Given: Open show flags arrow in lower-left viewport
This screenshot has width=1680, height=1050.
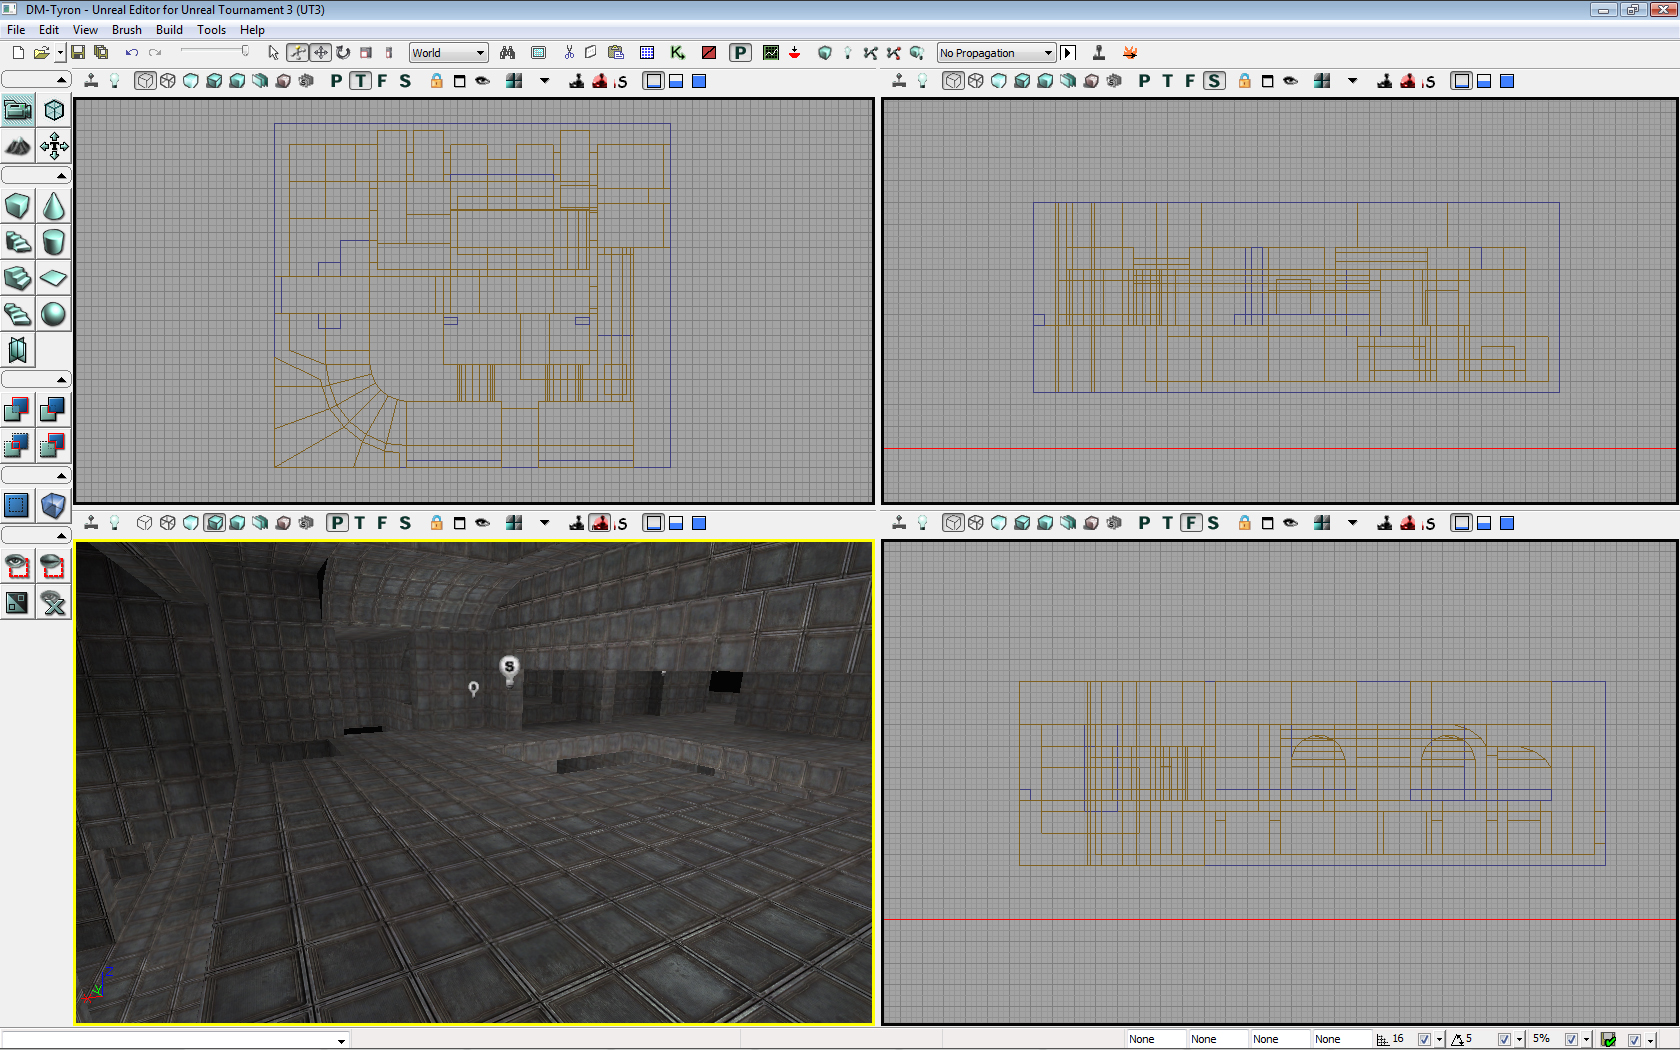Looking at the screenshot, I should click(x=545, y=523).
